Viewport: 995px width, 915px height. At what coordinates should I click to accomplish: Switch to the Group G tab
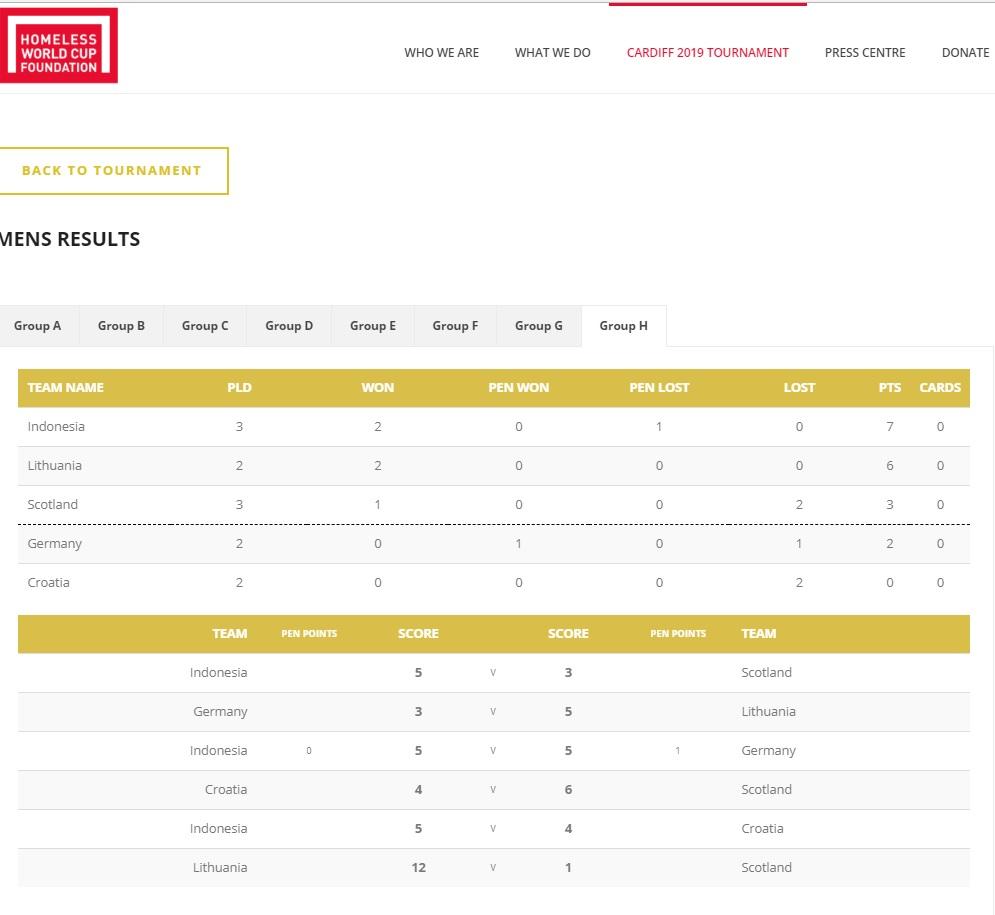(x=538, y=326)
